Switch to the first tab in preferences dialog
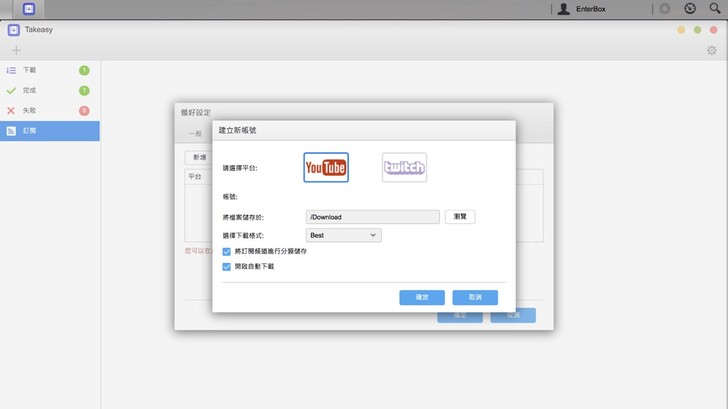 [x=195, y=134]
